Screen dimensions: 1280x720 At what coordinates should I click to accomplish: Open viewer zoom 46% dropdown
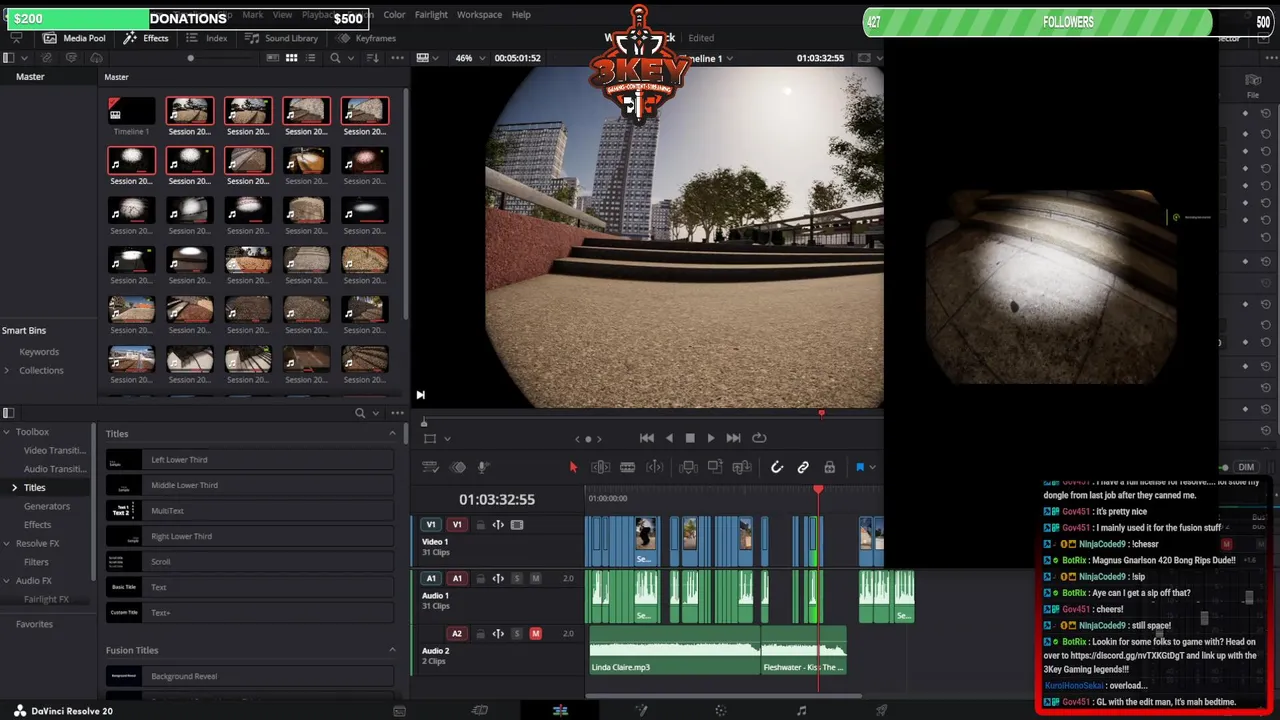[x=470, y=58]
